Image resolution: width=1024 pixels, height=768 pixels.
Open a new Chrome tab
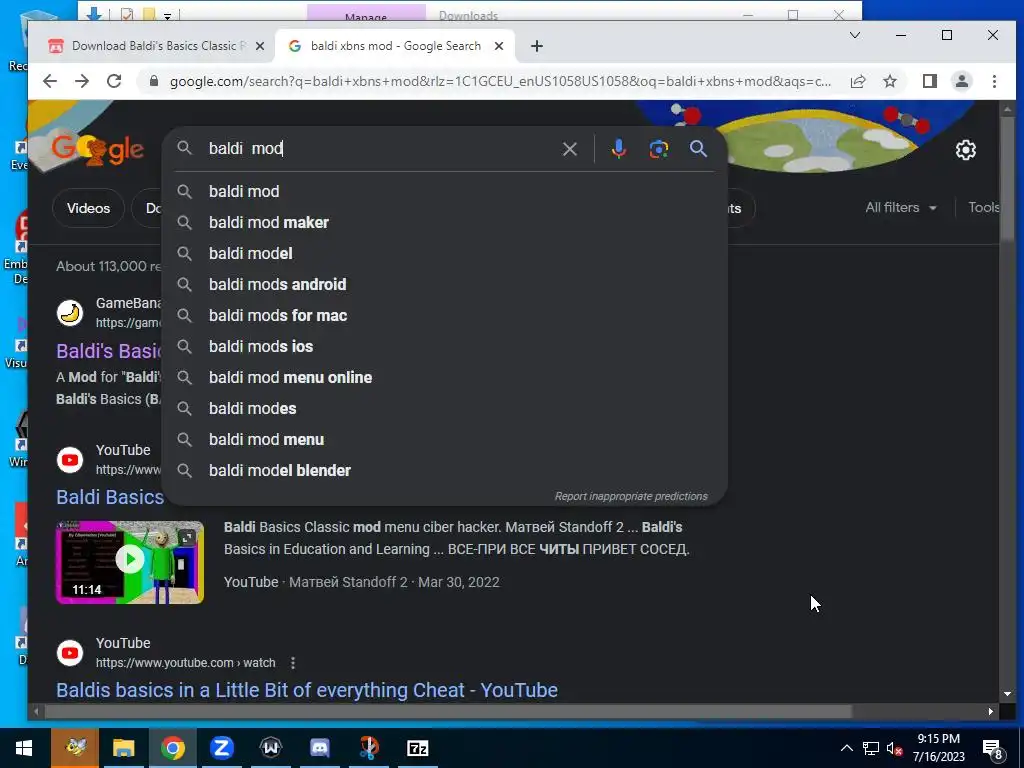click(x=536, y=46)
